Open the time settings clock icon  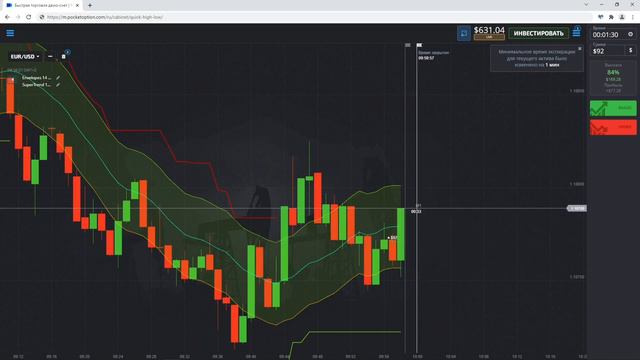click(631, 35)
